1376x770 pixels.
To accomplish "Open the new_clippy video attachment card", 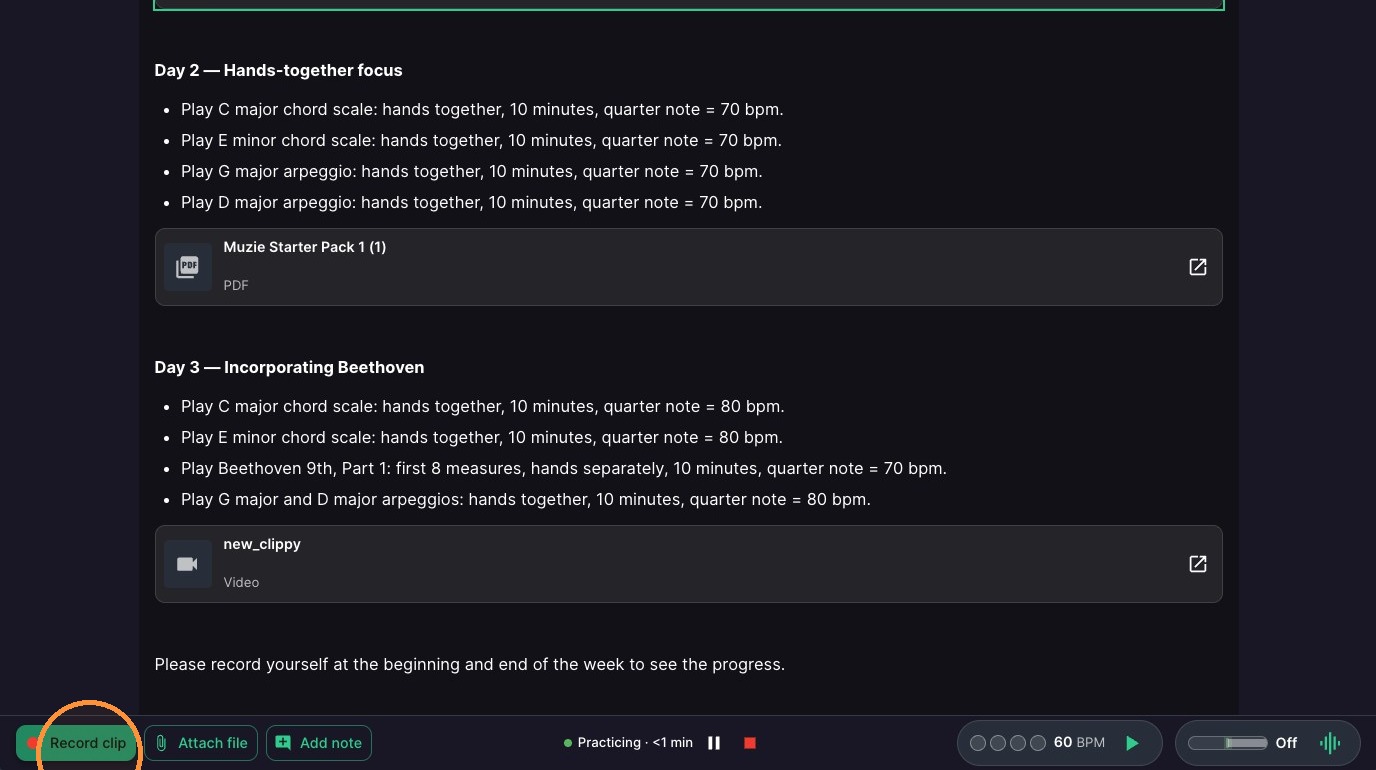I will click(688, 564).
